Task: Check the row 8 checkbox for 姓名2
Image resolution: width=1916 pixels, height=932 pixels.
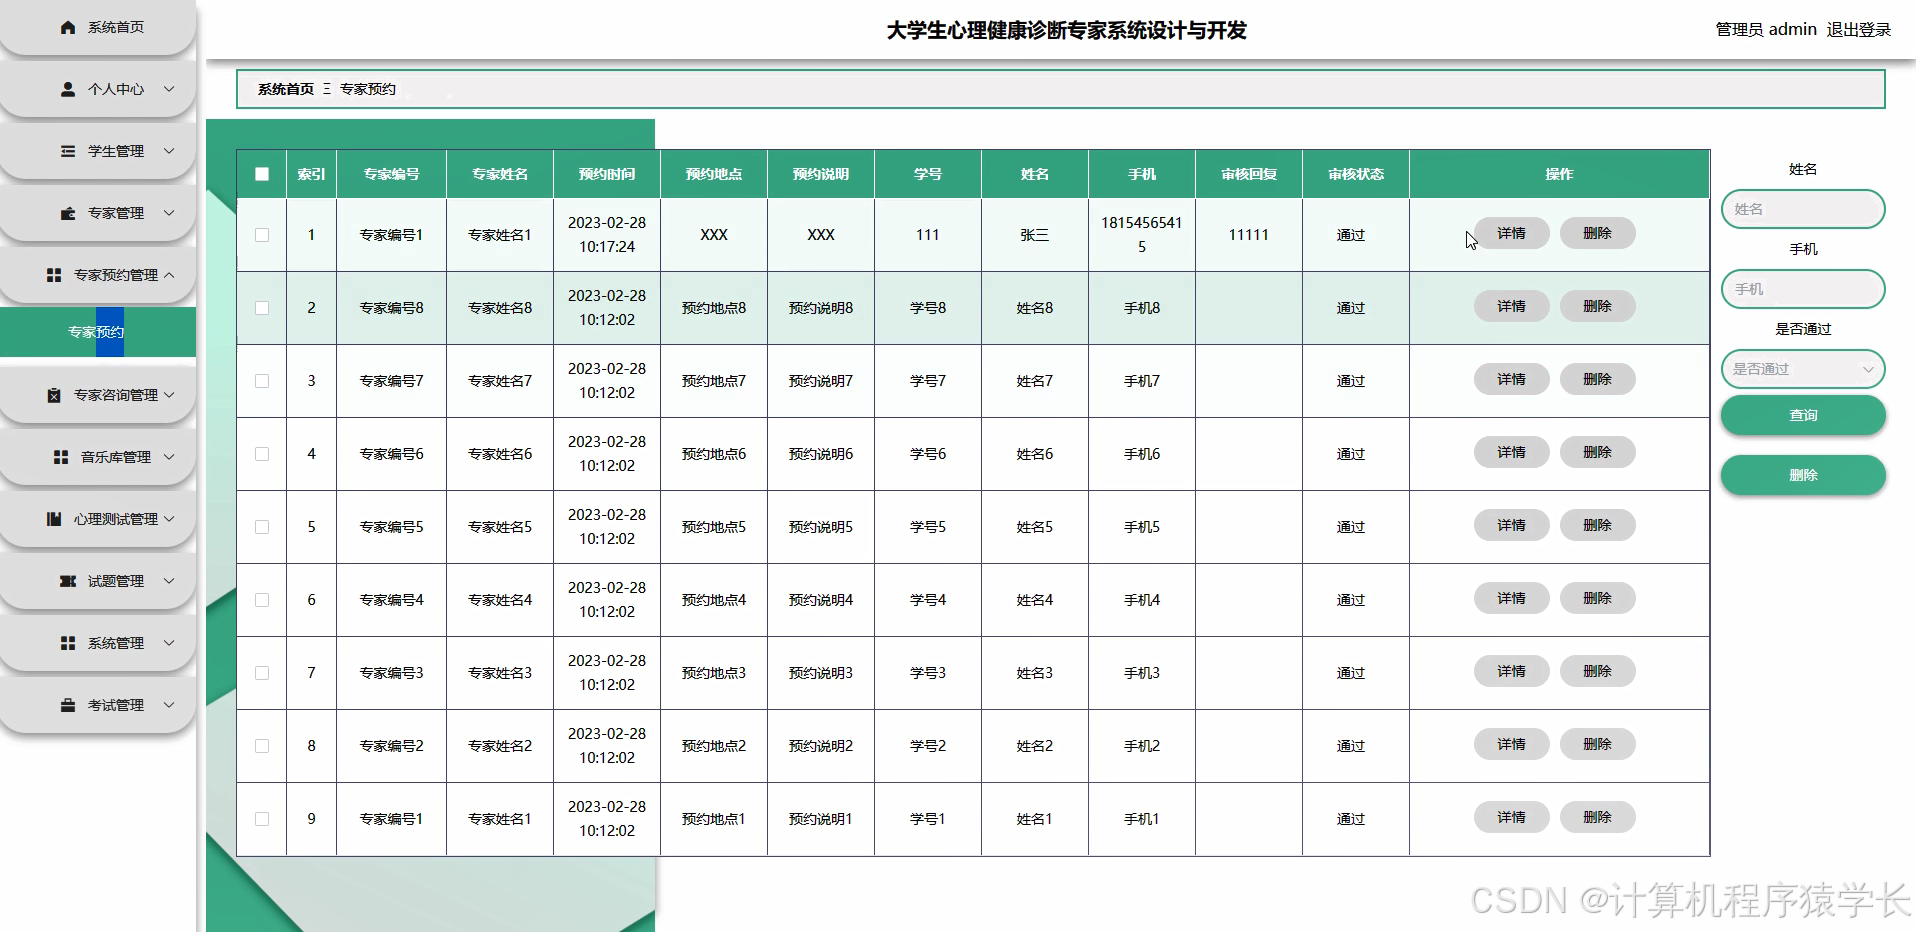Action: click(x=262, y=746)
